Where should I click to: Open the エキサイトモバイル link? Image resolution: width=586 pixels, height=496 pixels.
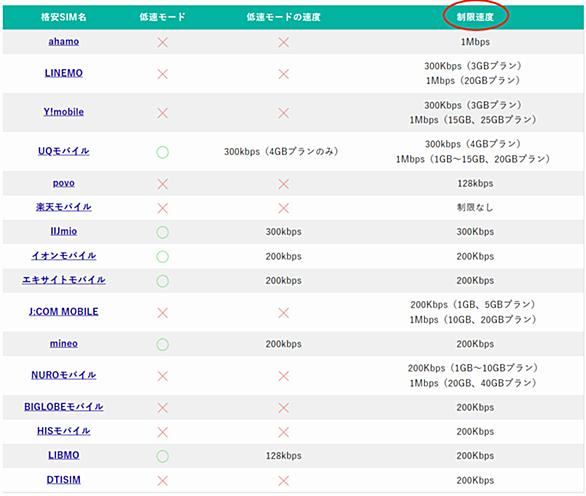[x=64, y=280]
